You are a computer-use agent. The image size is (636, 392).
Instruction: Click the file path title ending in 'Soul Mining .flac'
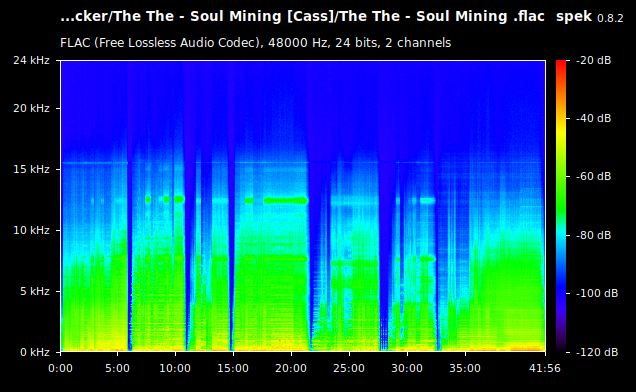point(302,17)
